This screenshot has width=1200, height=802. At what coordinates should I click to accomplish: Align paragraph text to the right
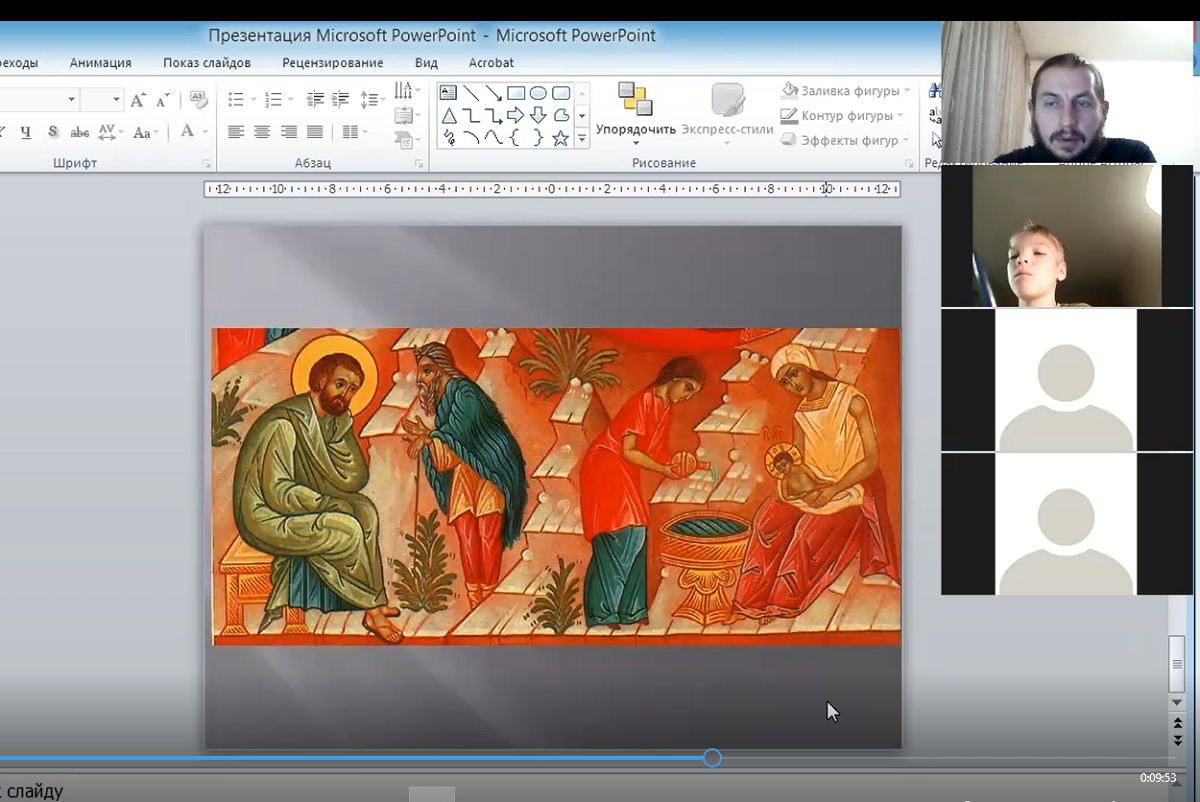289,132
